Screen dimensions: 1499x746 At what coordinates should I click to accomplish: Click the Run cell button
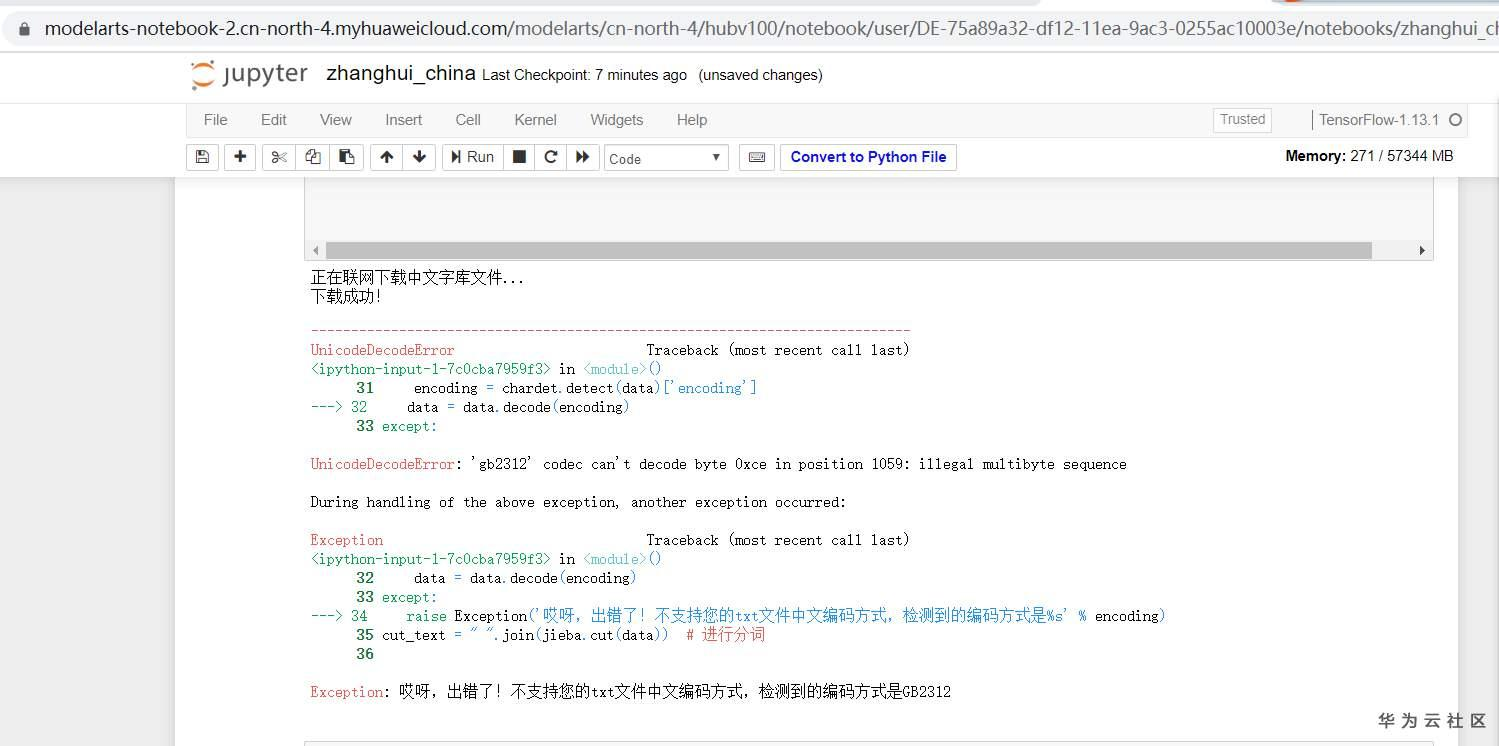471,157
